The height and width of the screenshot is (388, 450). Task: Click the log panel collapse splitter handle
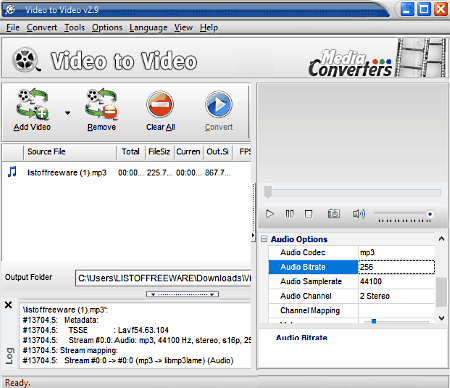[182, 294]
